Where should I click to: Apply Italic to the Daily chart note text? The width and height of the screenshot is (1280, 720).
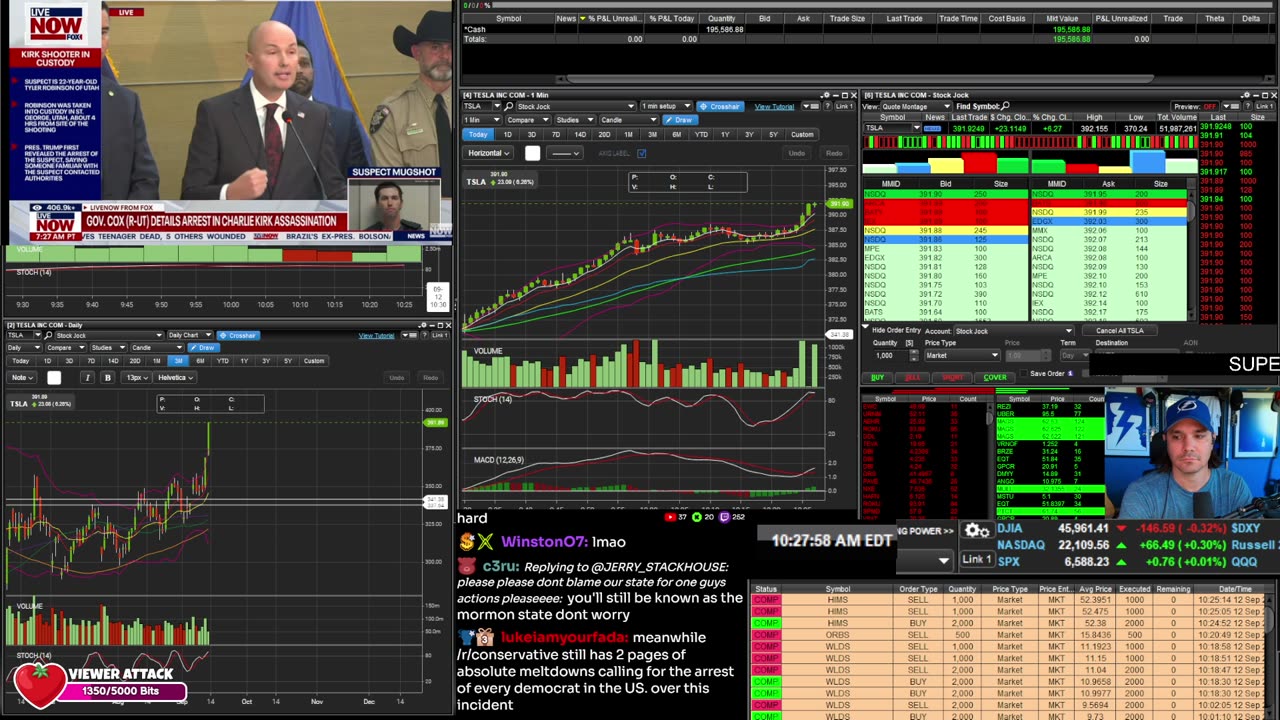point(87,377)
